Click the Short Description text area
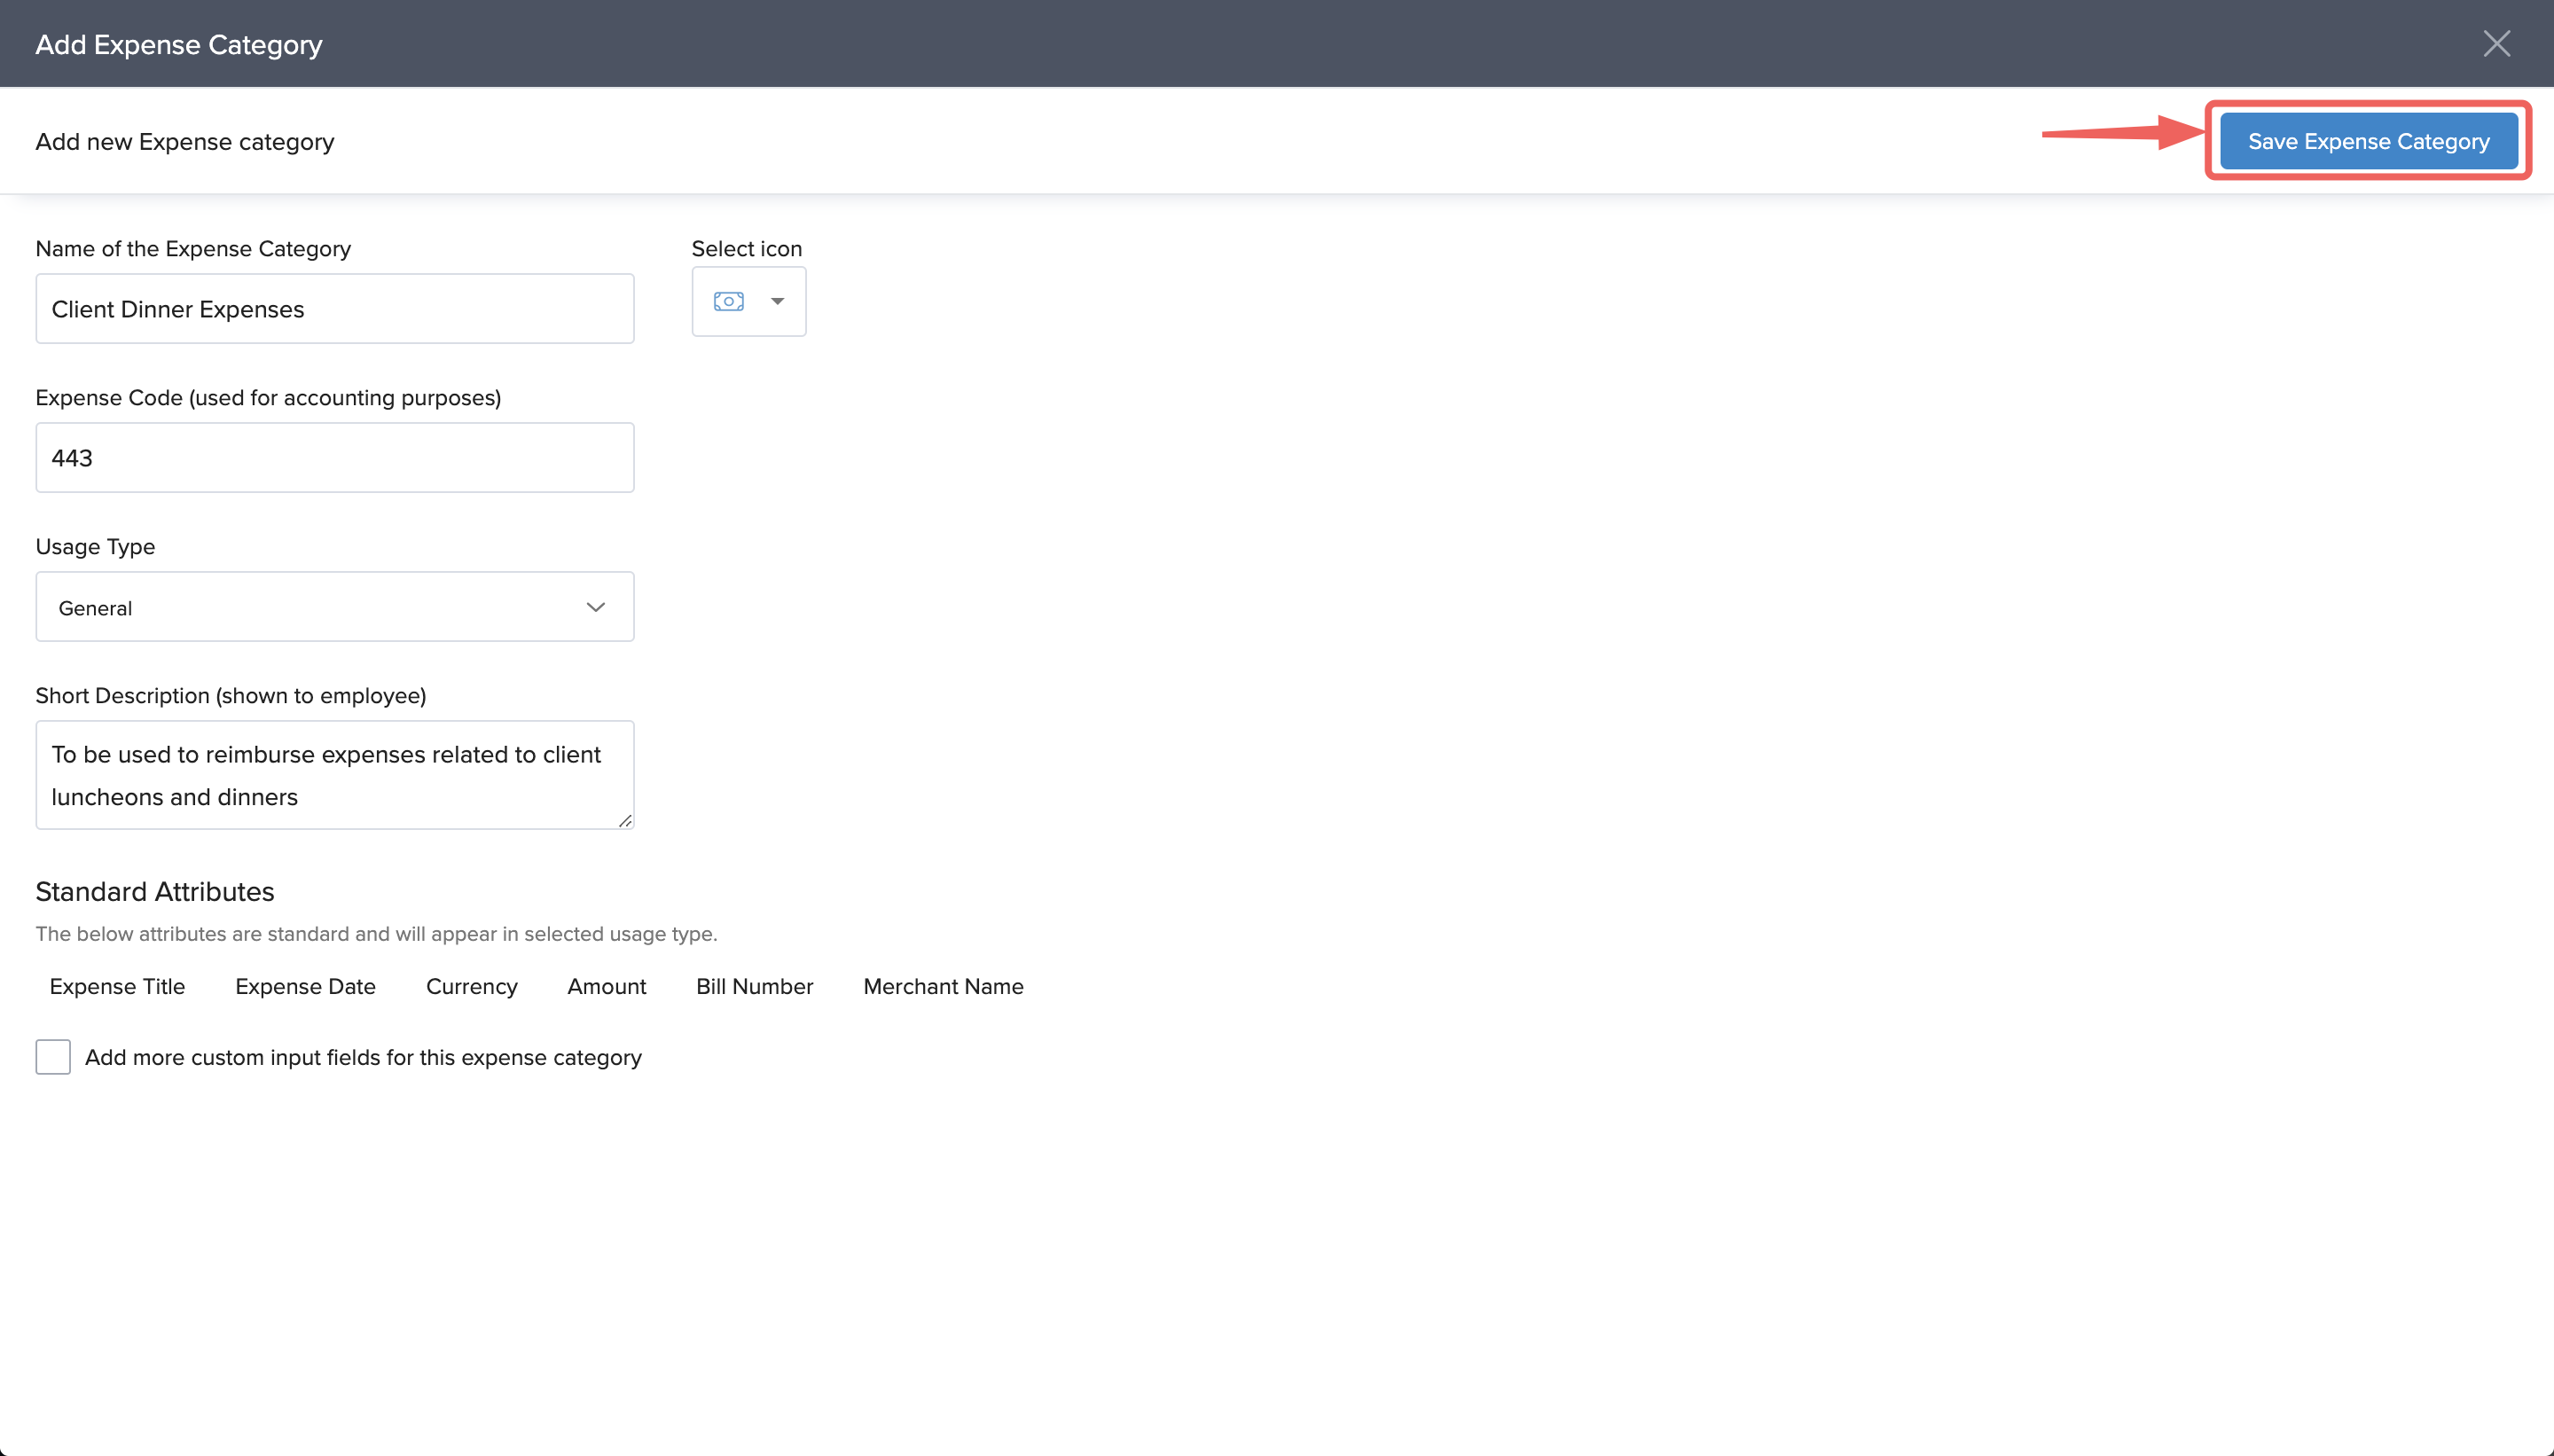2554x1456 pixels. [x=334, y=775]
